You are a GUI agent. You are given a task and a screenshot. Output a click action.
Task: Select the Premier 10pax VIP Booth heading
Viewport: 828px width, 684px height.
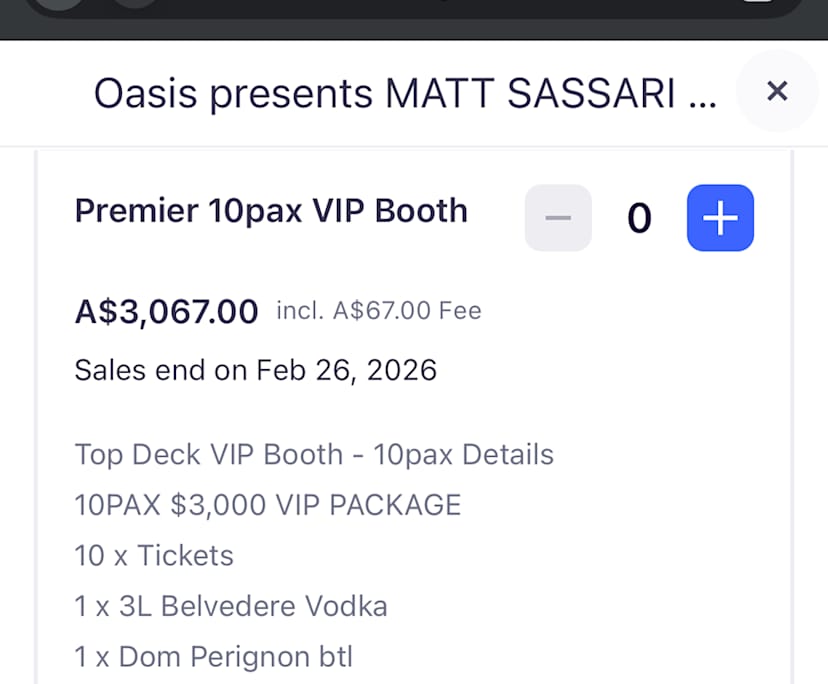click(271, 211)
